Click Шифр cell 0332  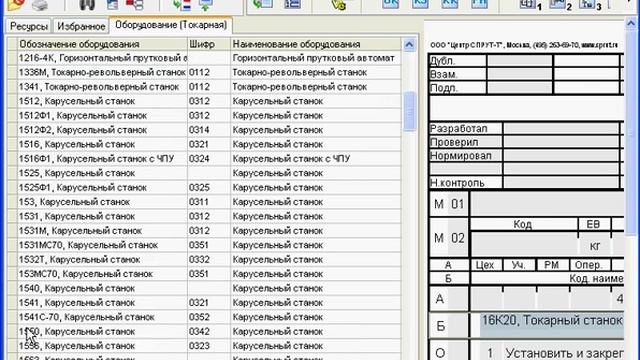[209, 259]
